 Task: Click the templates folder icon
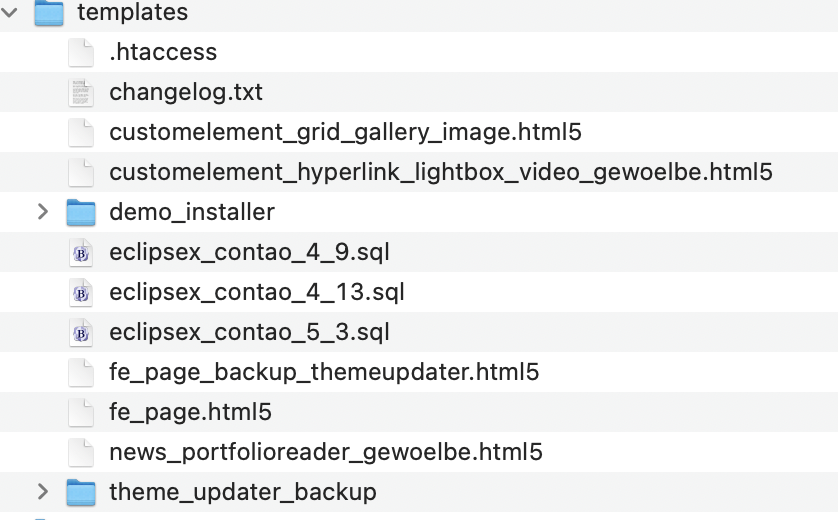[x=49, y=13]
